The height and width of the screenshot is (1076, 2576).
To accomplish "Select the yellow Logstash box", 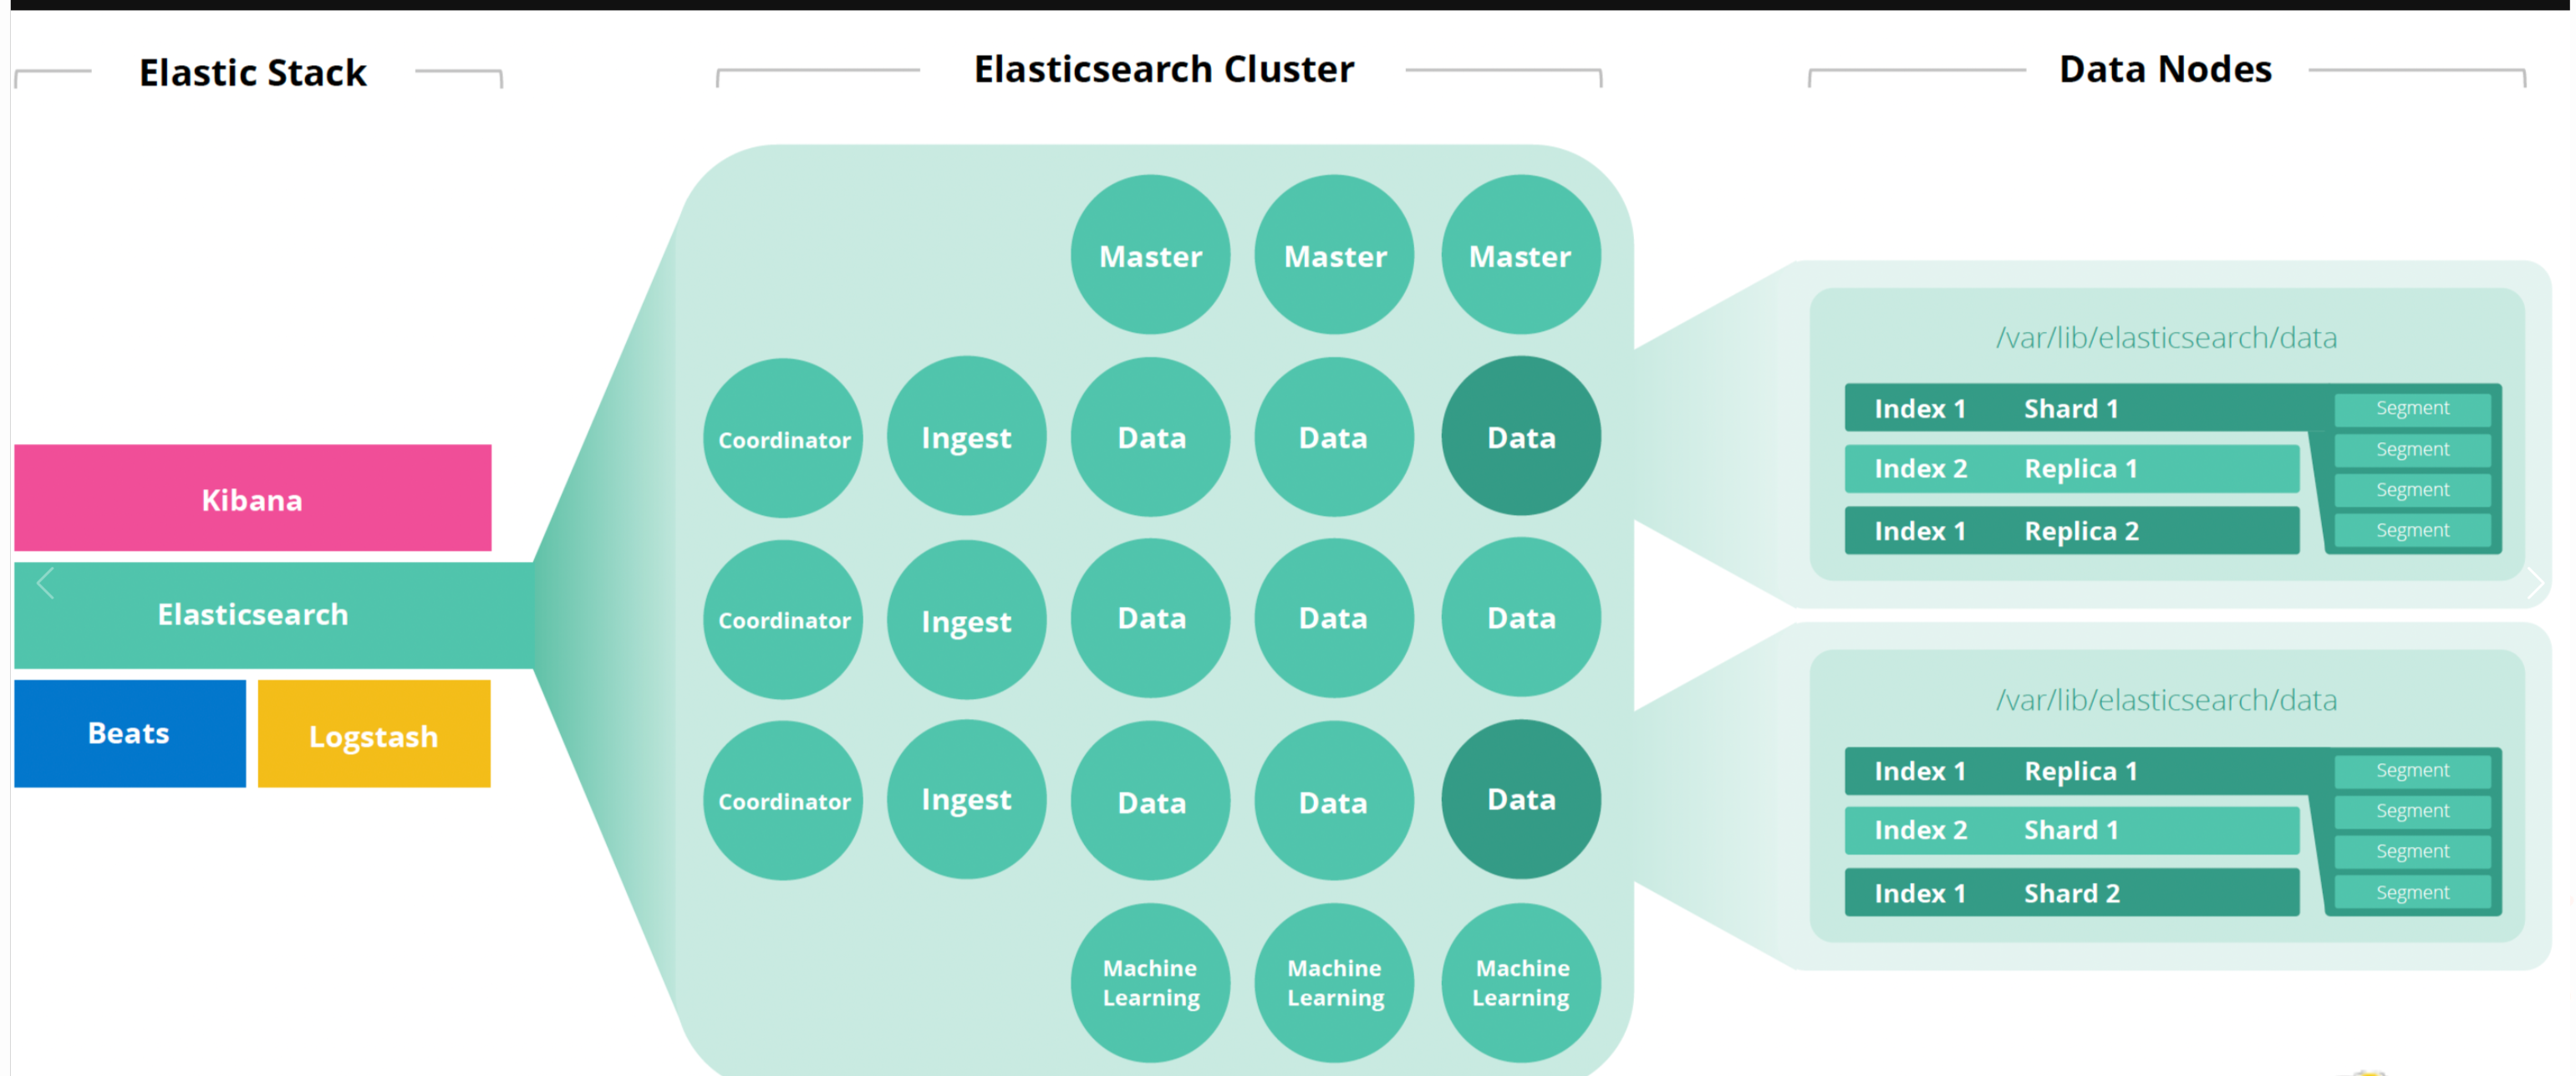I will click(374, 733).
